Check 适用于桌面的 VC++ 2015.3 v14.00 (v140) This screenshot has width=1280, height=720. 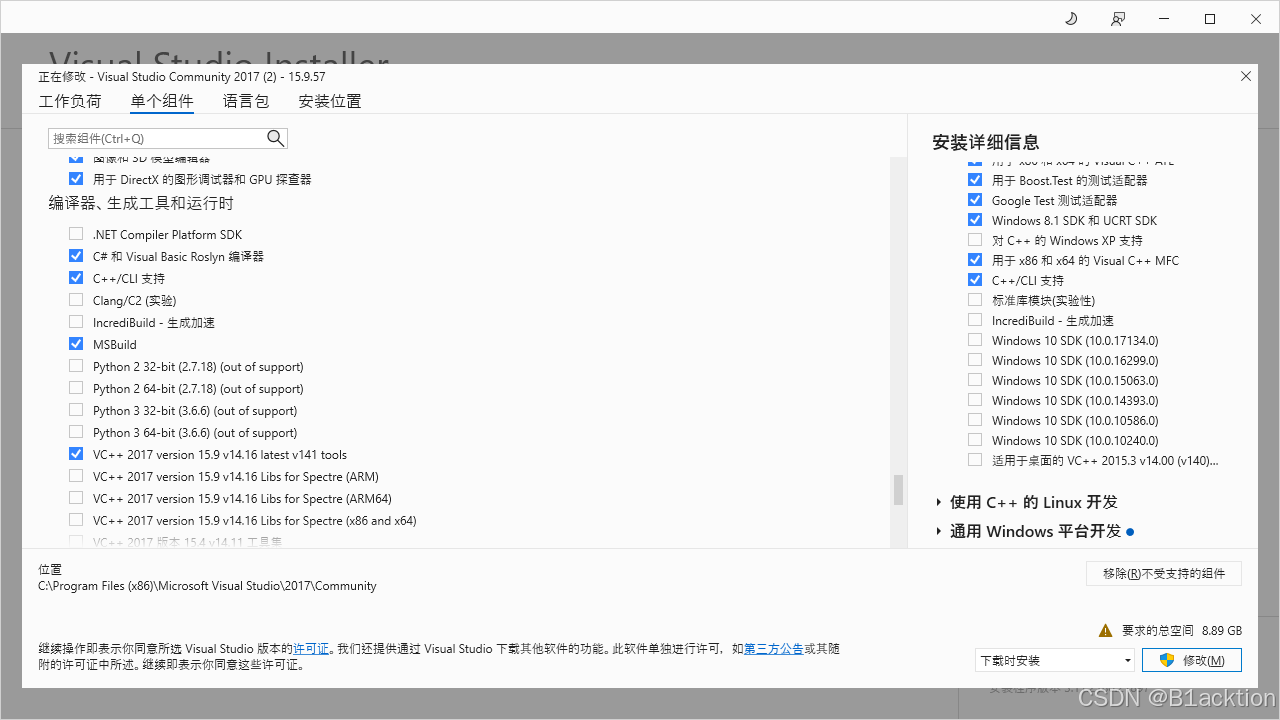click(x=975, y=460)
